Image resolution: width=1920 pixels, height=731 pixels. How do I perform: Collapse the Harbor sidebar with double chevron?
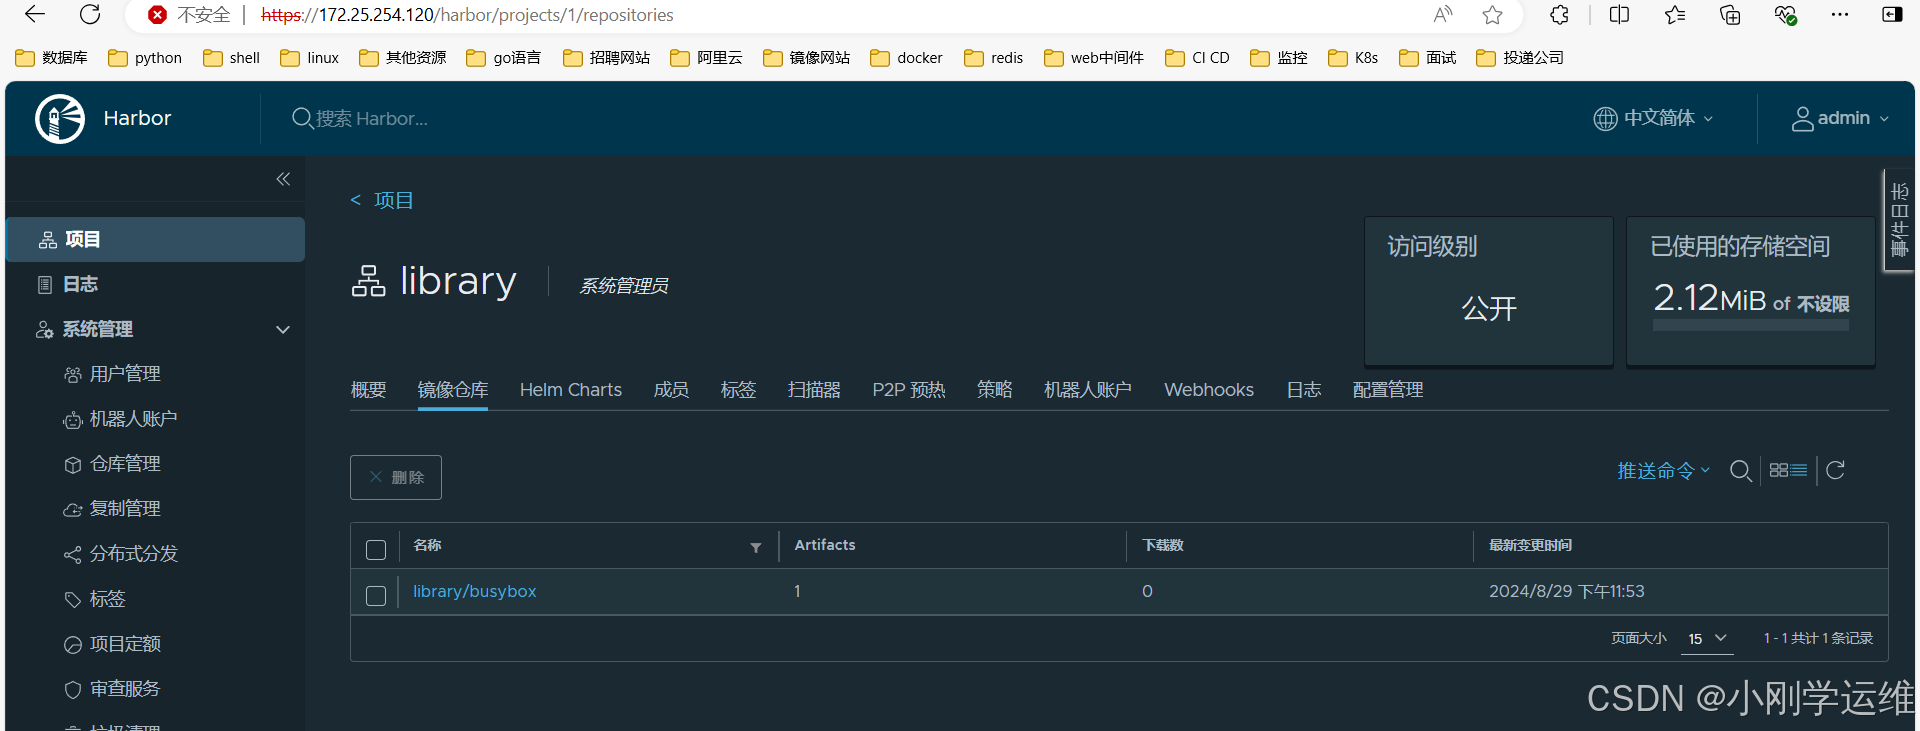pos(283,179)
